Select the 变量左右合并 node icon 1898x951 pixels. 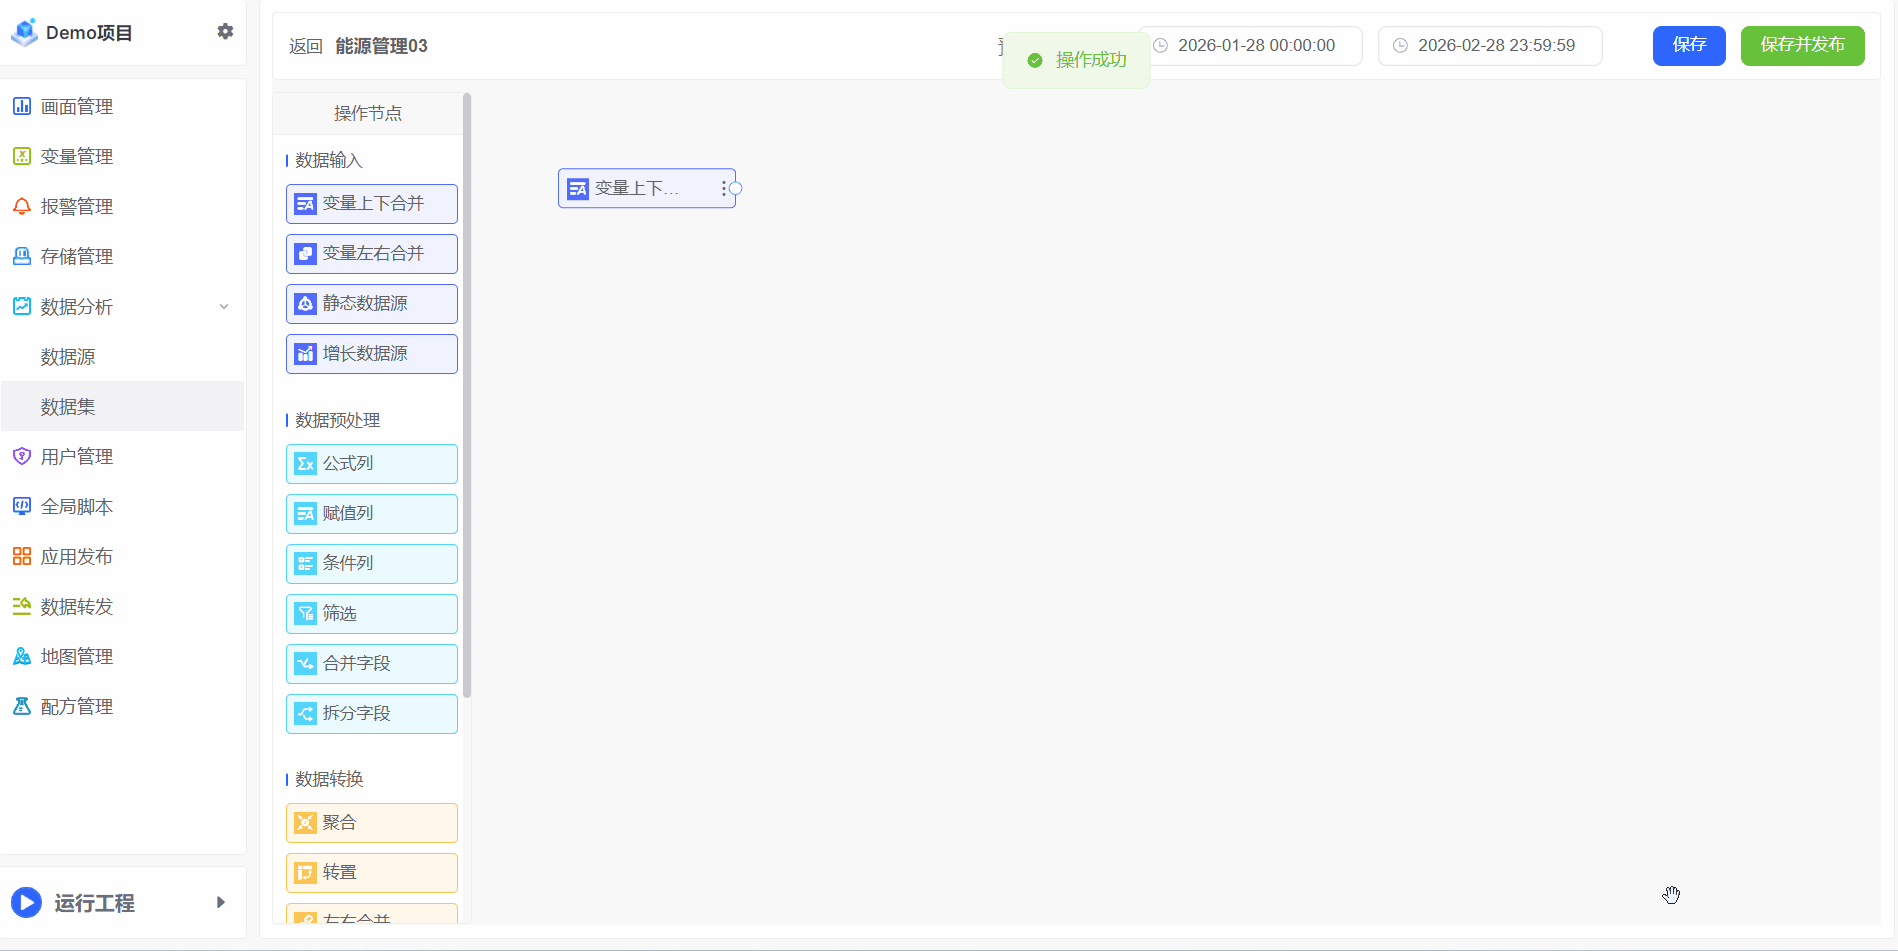pyautogui.click(x=306, y=254)
